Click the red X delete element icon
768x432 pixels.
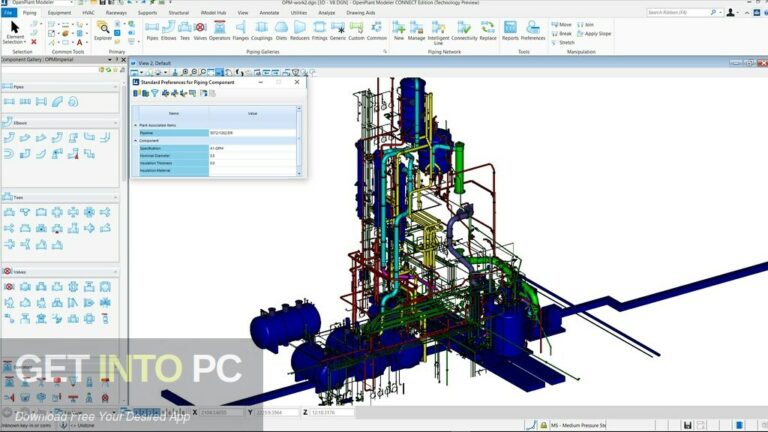pos(34,42)
